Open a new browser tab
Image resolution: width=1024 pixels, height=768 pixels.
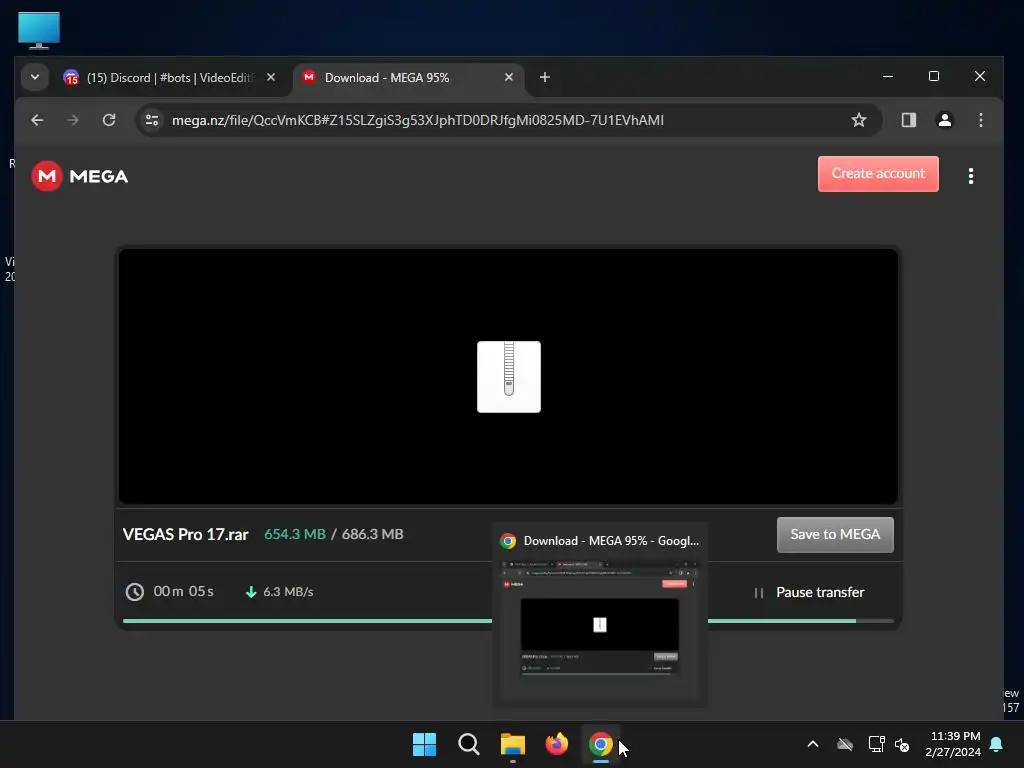click(545, 77)
